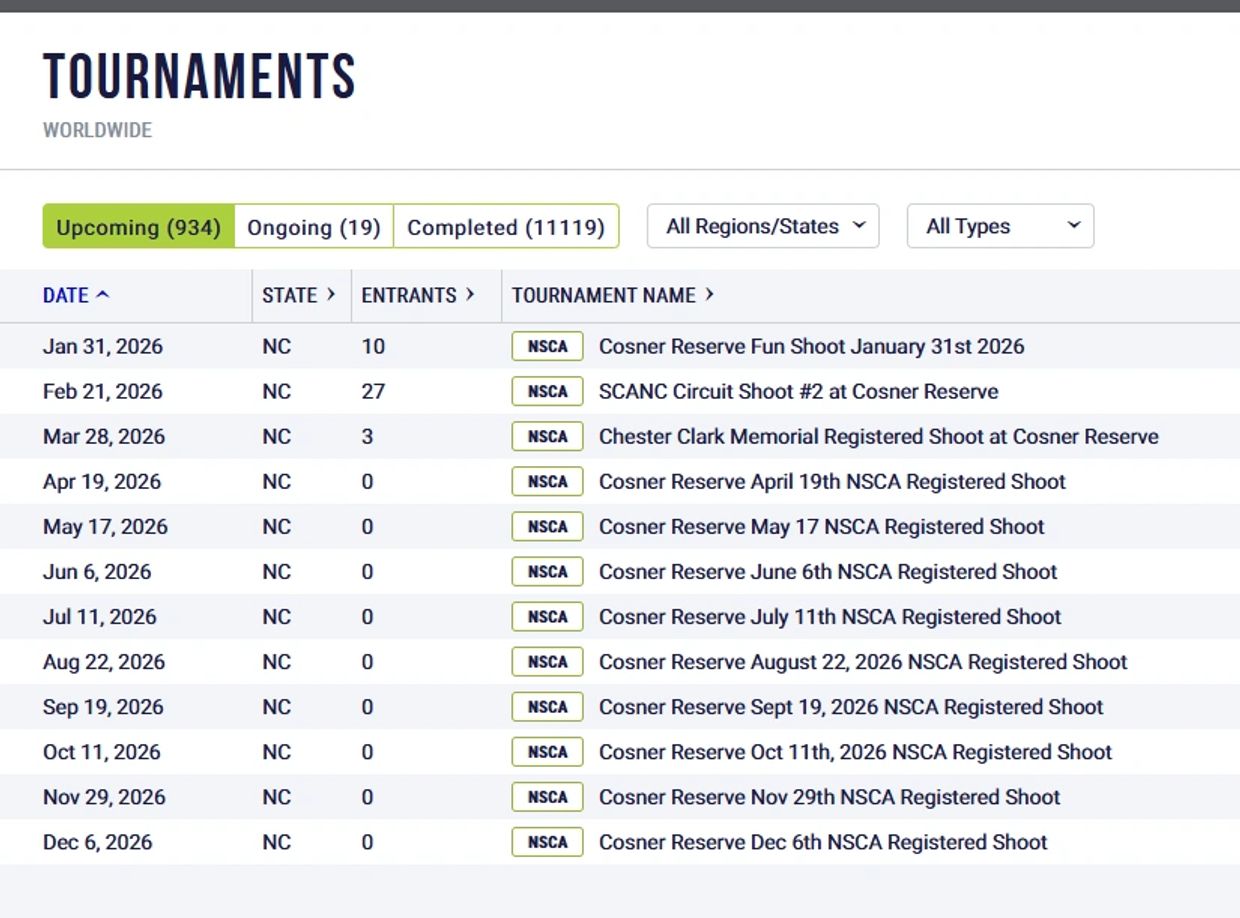Viewport: 1240px width, 918px height.
Task: Click NSCA badge on April 19th shoot row
Action: coord(547,482)
